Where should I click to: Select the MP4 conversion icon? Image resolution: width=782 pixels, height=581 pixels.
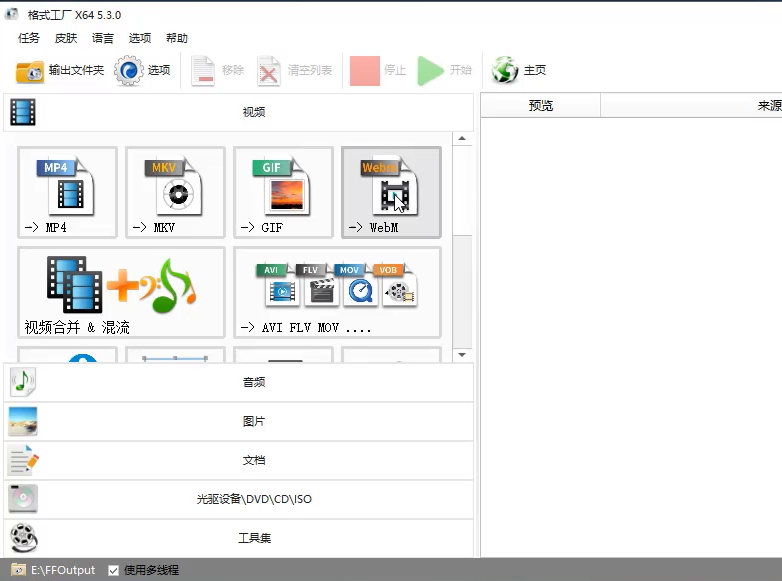(x=67, y=191)
